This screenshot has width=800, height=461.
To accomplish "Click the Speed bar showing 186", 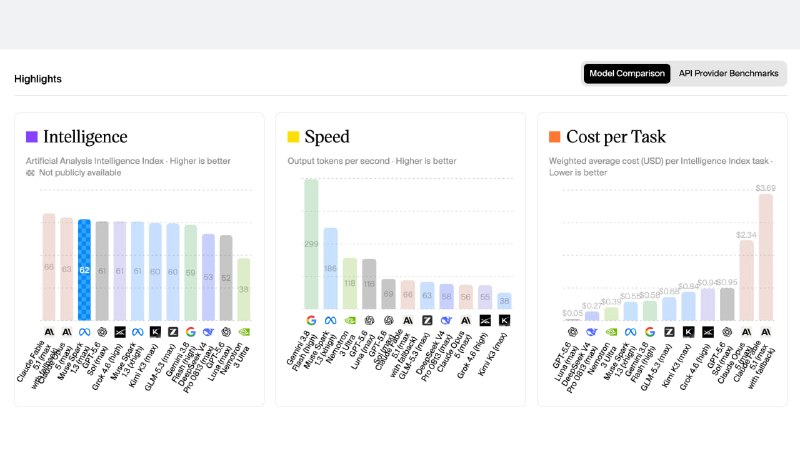I will point(331,268).
